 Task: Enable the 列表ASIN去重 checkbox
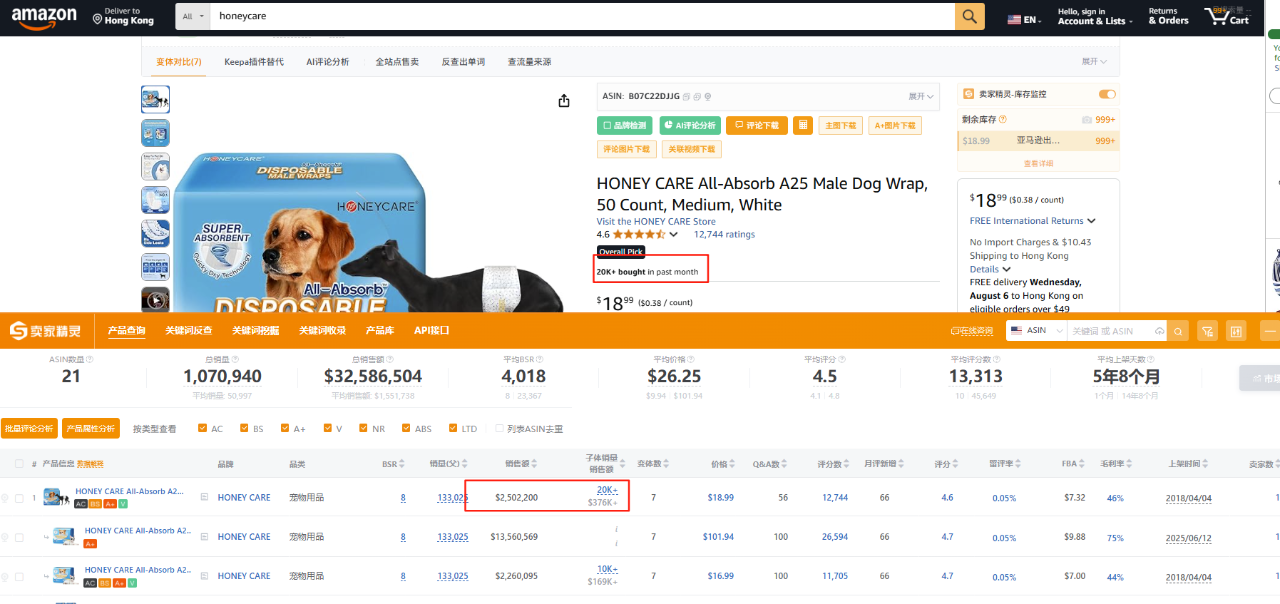point(500,429)
